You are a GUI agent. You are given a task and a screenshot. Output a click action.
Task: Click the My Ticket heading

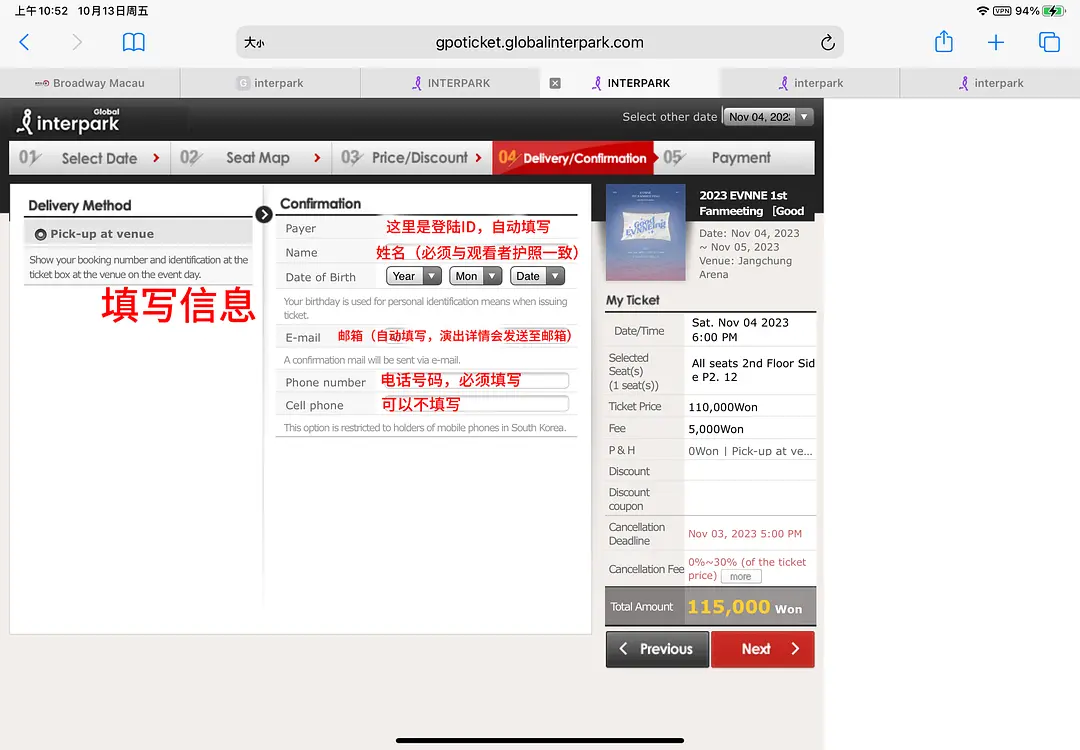point(632,300)
